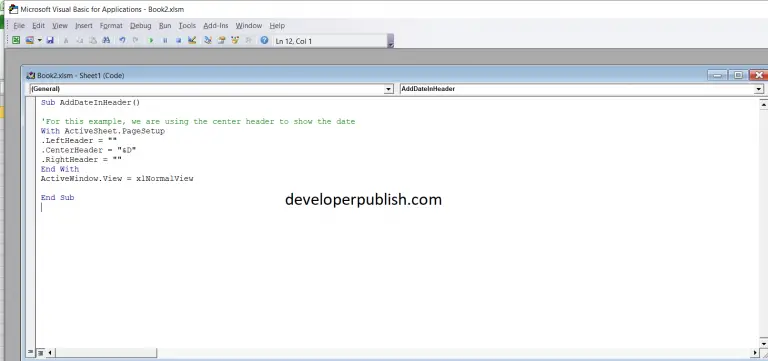Image resolution: width=768 pixels, height=361 pixels.
Task: Click the Break pause icon
Action: tap(165, 41)
